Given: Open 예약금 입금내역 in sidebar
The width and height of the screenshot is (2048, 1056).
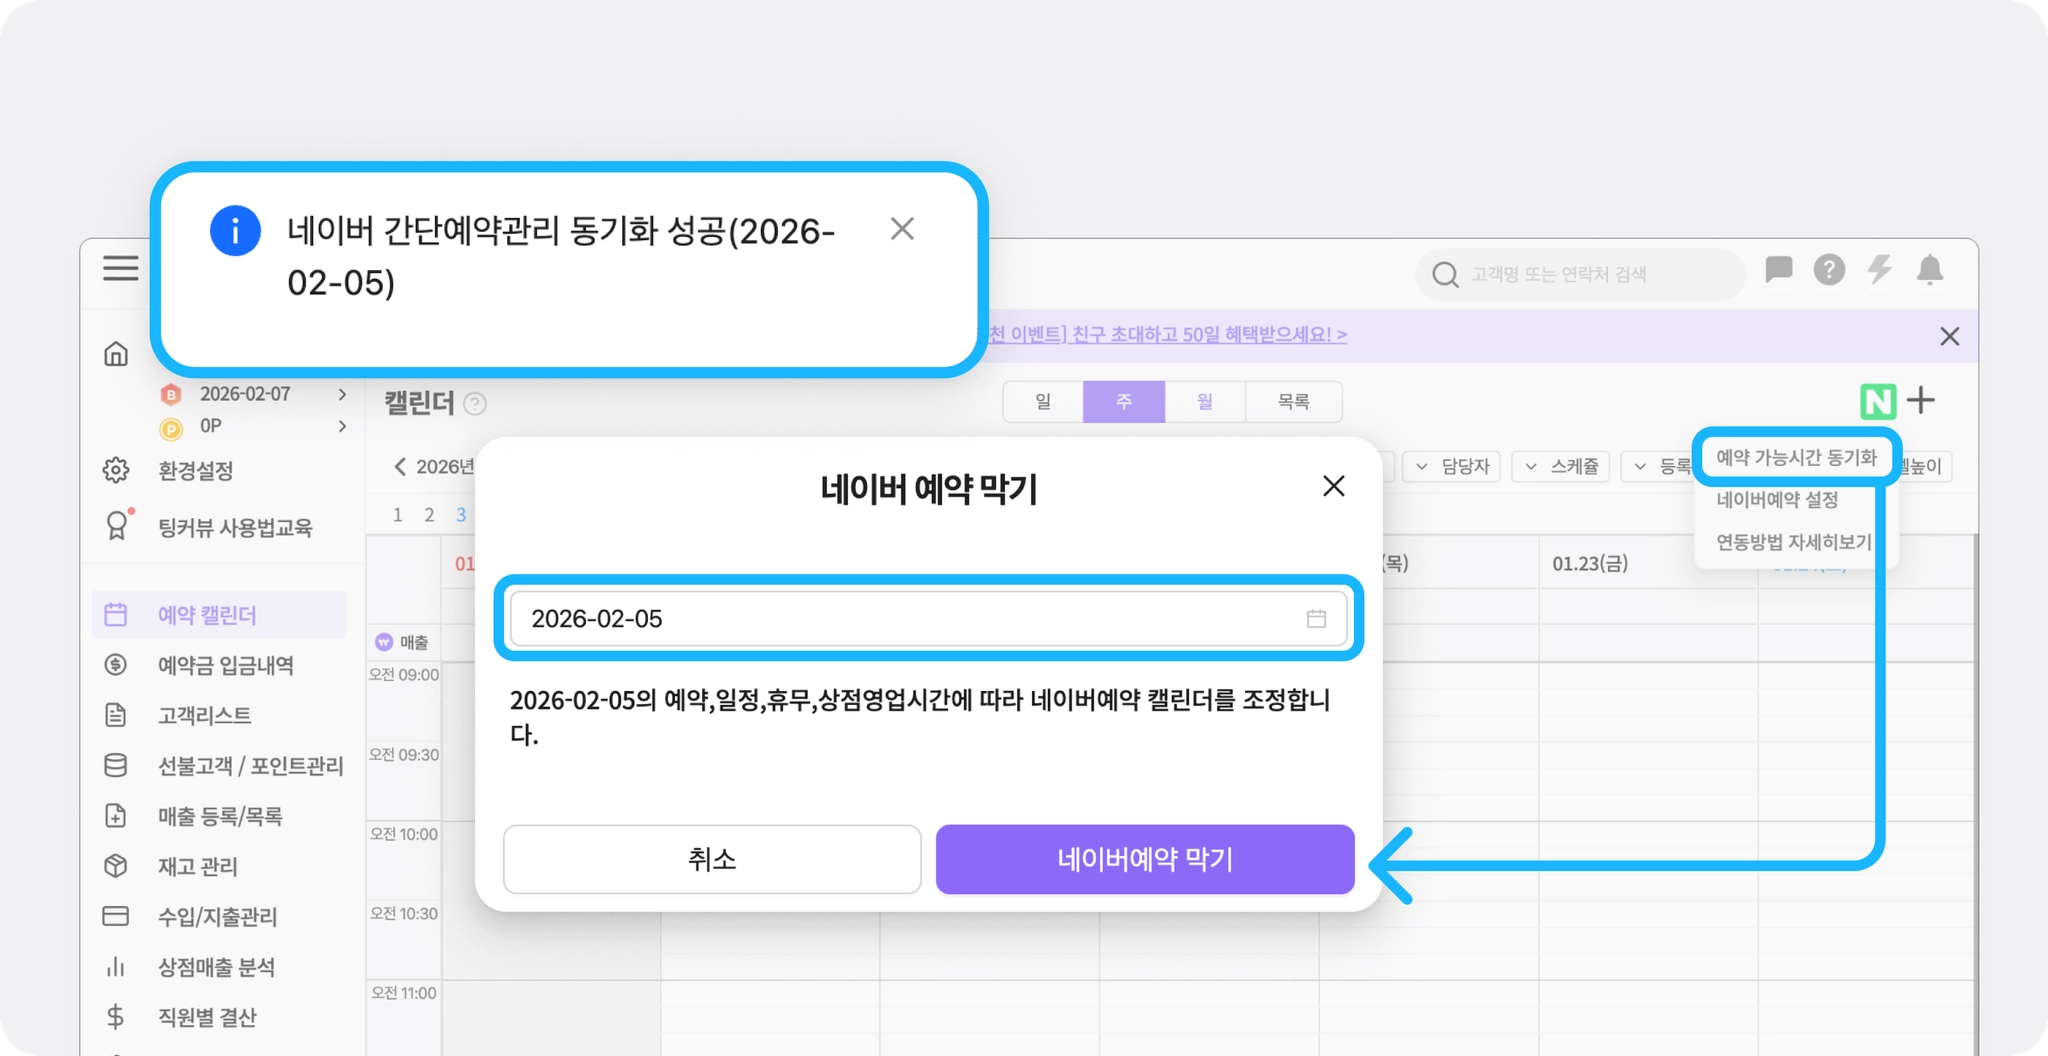Looking at the screenshot, I should pyautogui.click(x=226, y=665).
